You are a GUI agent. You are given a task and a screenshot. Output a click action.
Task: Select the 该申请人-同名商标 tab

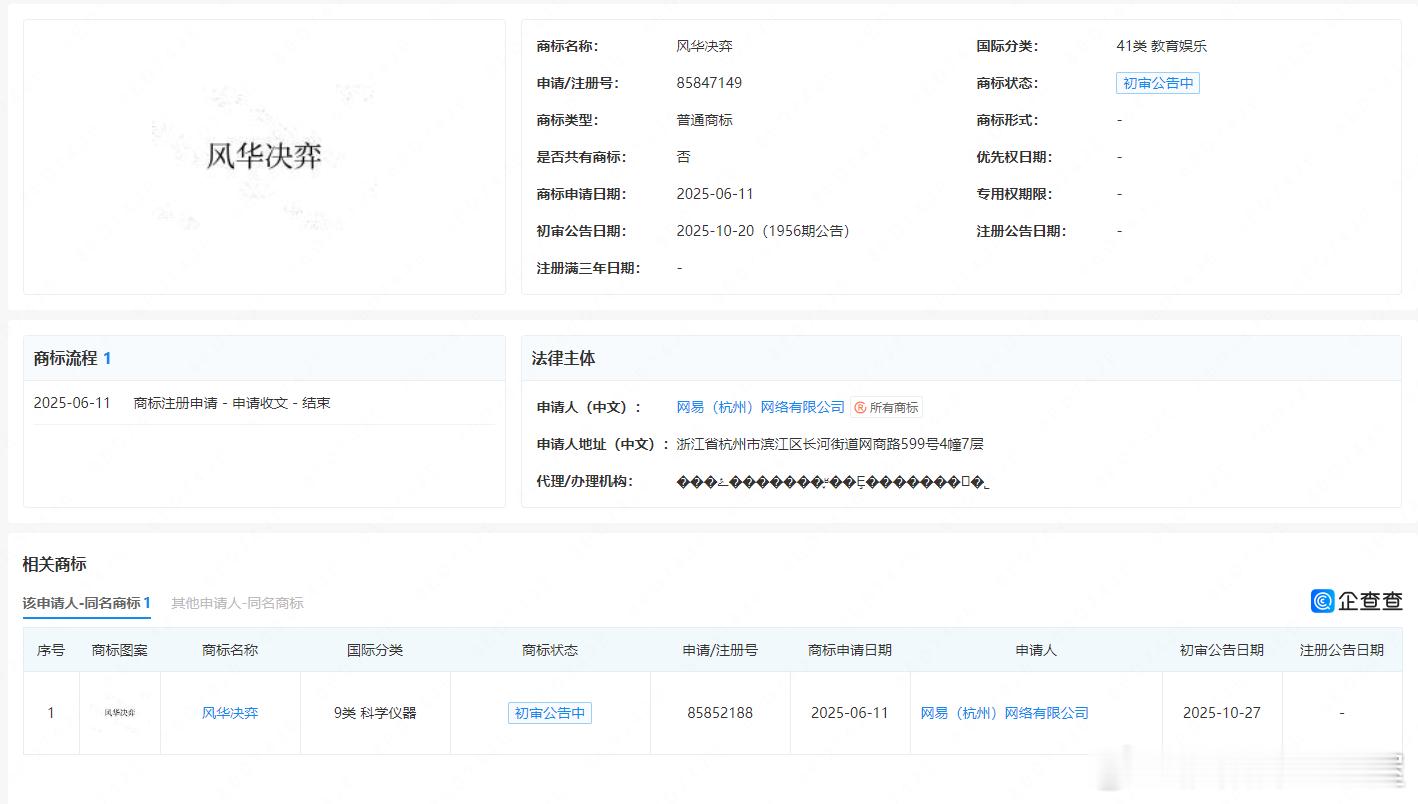(x=86, y=603)
